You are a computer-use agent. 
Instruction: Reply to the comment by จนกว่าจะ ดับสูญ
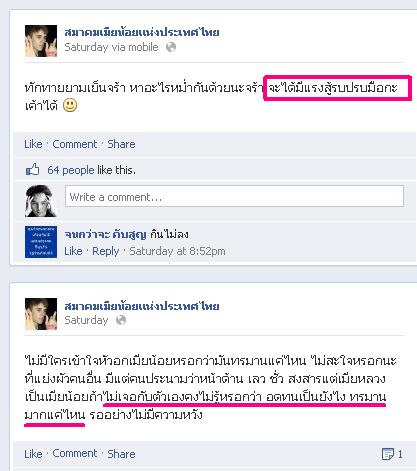pos(106,251)
